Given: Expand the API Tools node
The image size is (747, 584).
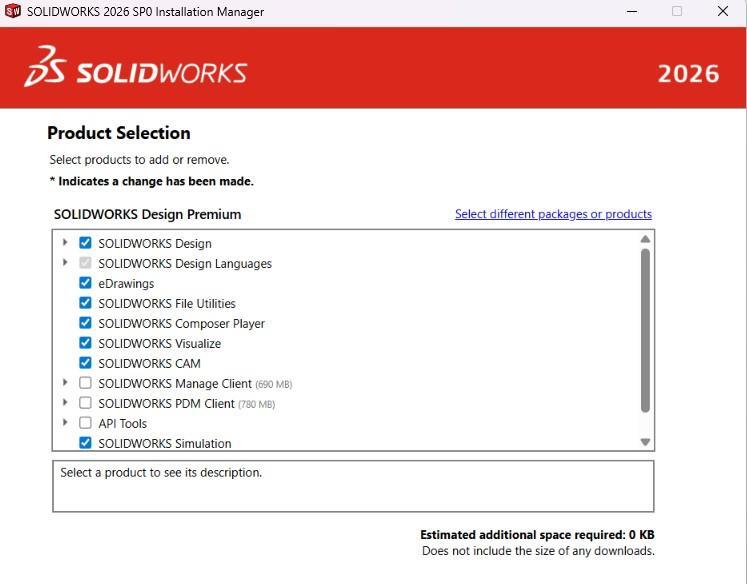Looking at the screenshot, I should point(65,423).
